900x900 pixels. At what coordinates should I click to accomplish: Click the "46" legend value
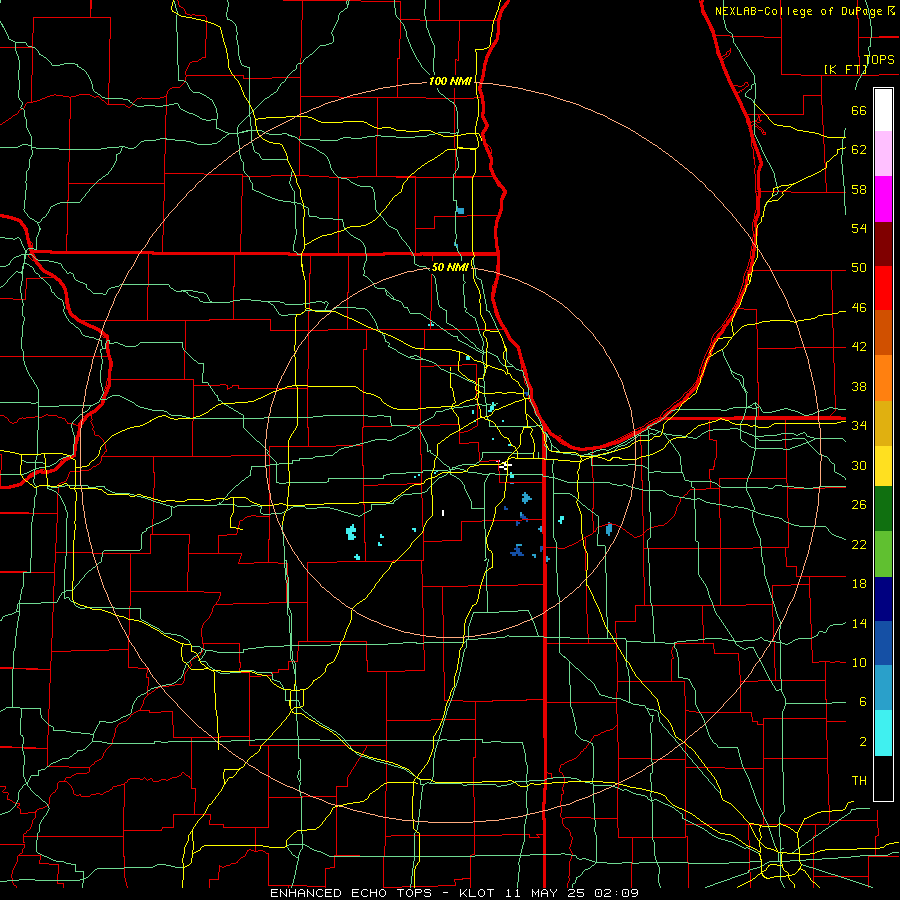pyautogui.click(x=859, y=308)
